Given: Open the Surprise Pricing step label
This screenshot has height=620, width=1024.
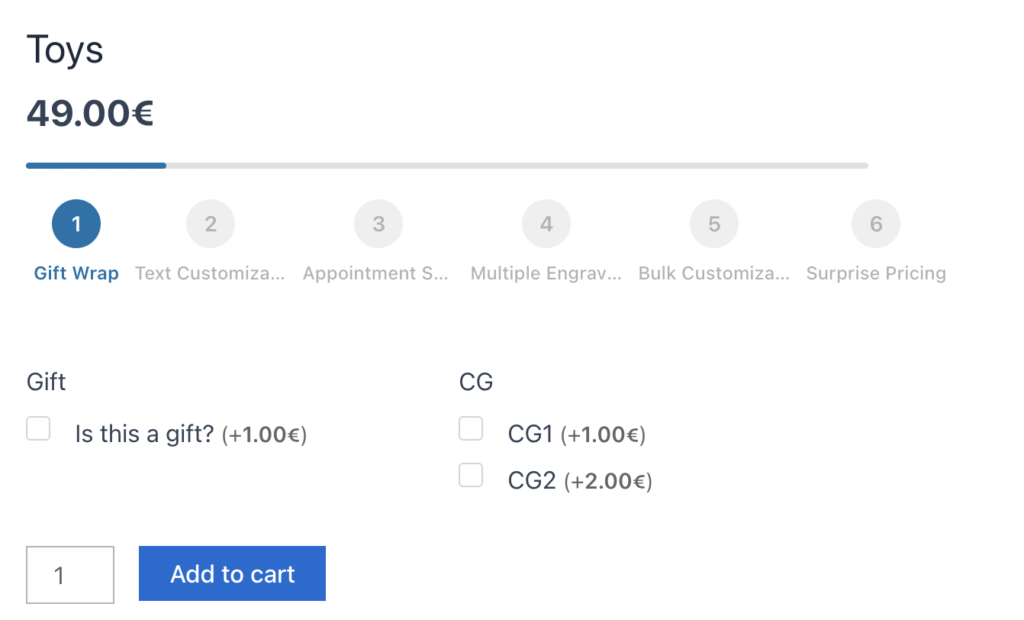Looking at the screenshot, I should coord(876,273).
